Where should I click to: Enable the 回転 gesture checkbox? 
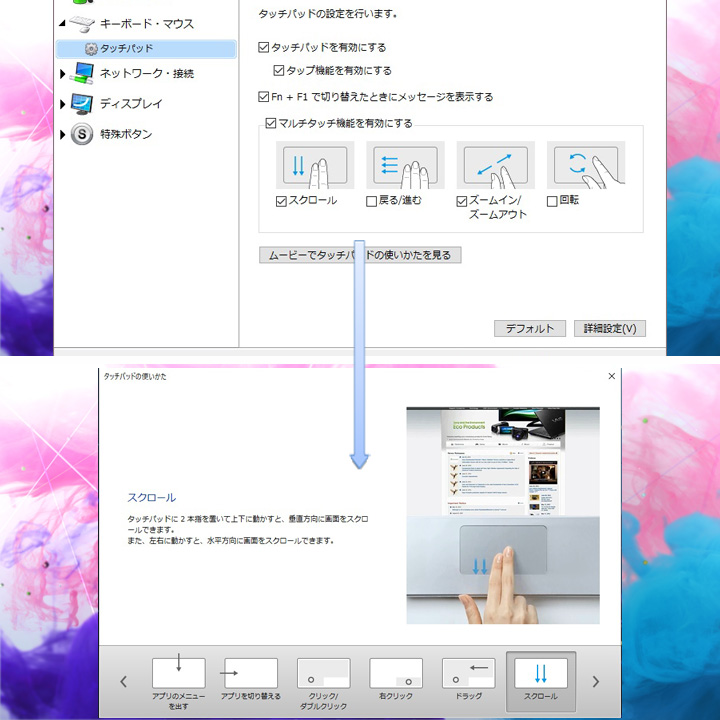pos(552,201)
